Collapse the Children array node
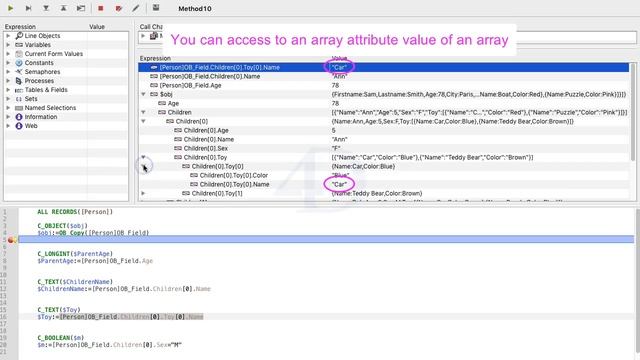Image resolution: width=640 pixels, height=360 pixels. coord(143,112)
